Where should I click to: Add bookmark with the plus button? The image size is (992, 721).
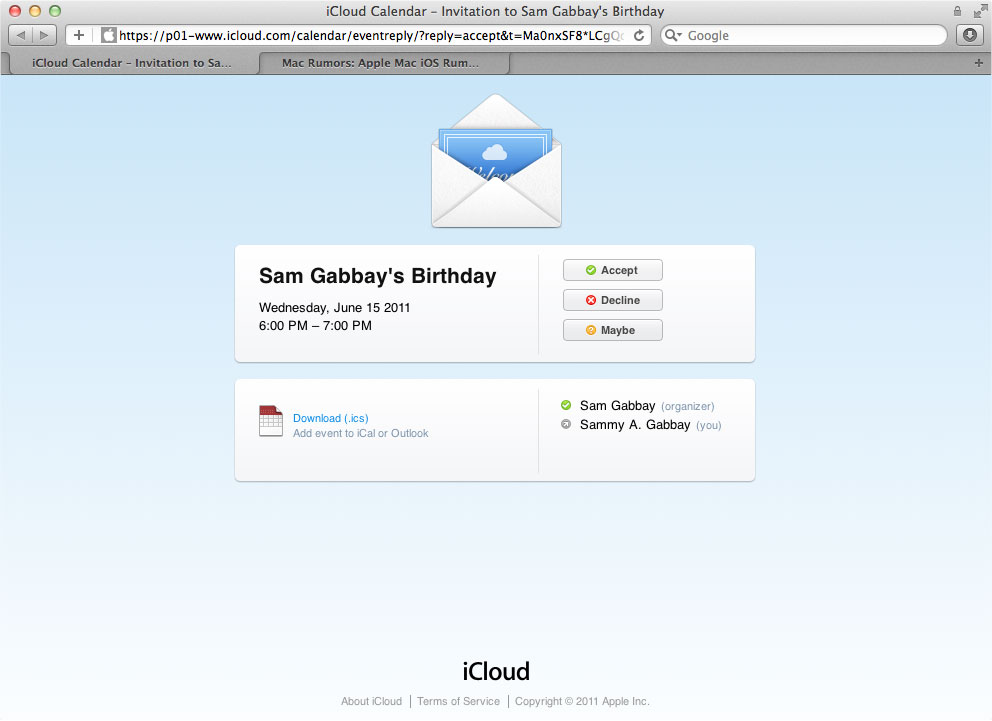click(79, 35)
